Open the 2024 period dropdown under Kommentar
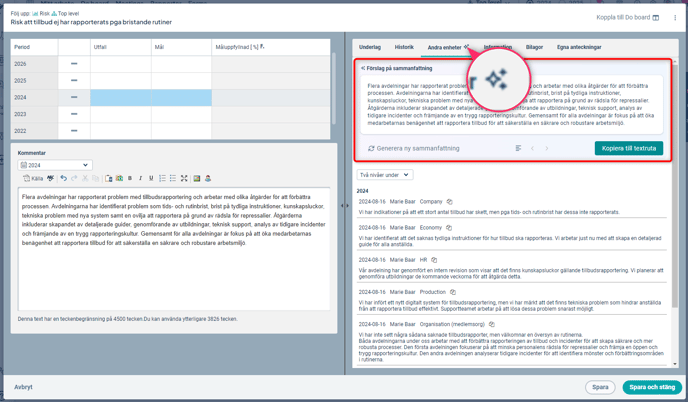The height and width of the screenshot is (402, 688). [x=54, y=165]
